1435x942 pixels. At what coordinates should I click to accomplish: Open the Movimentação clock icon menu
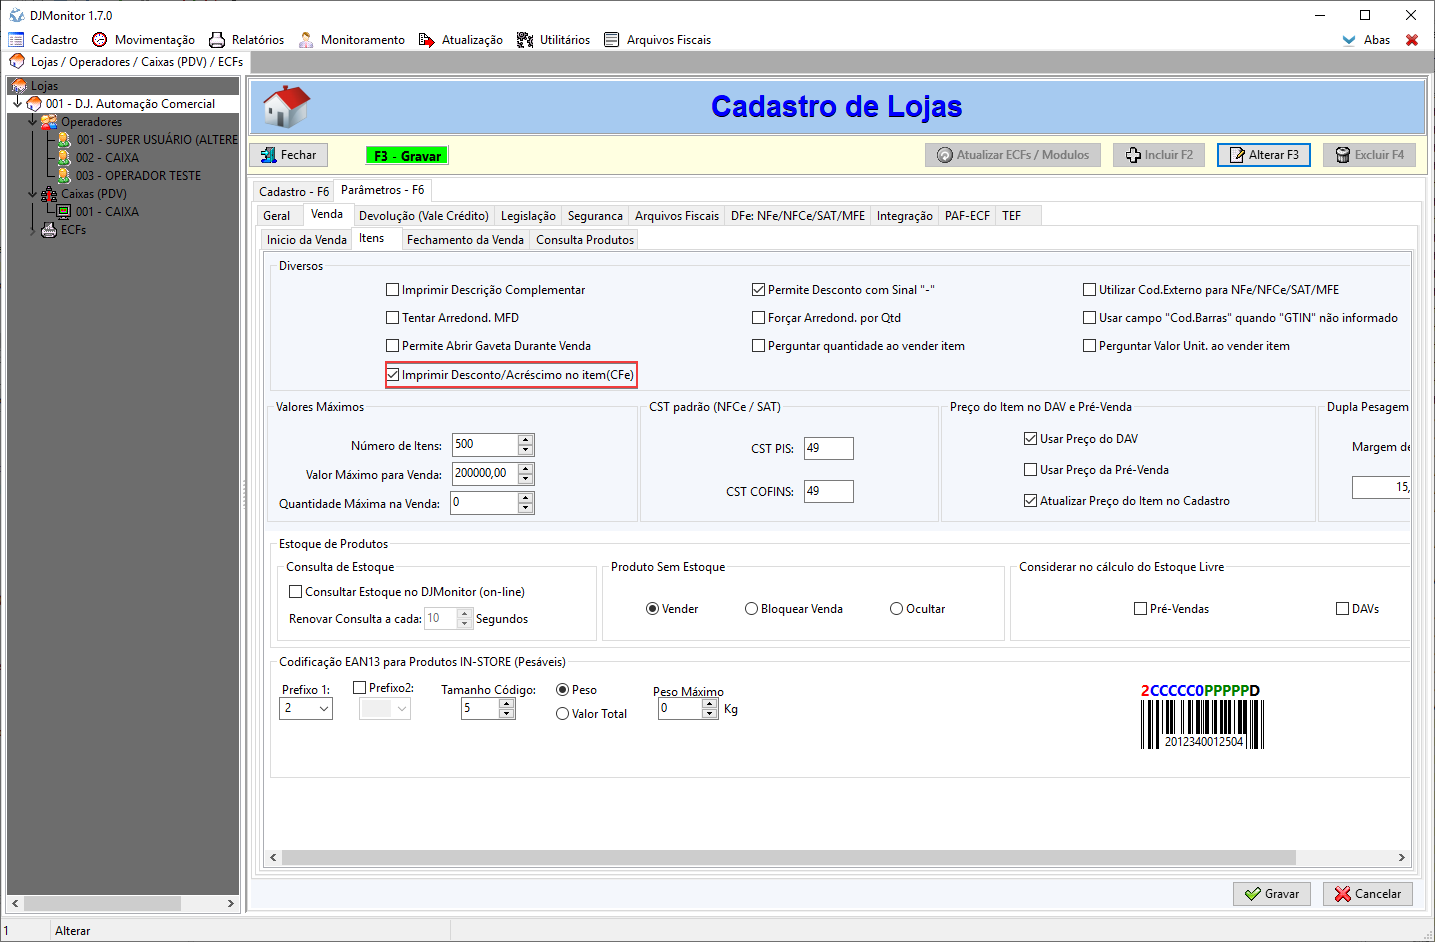coord(100,40)
